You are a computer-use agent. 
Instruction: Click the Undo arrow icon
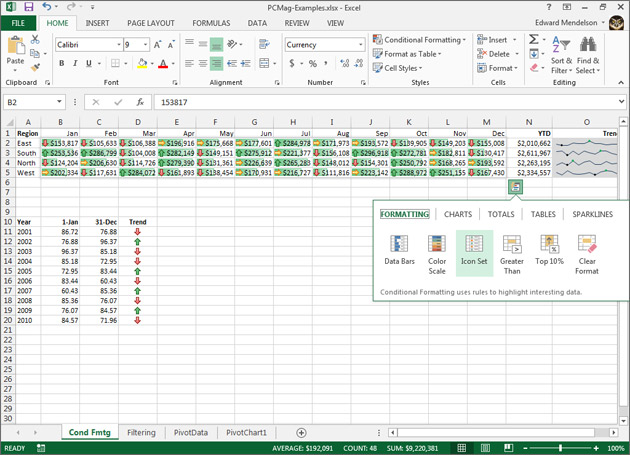(x=47, y=7)
